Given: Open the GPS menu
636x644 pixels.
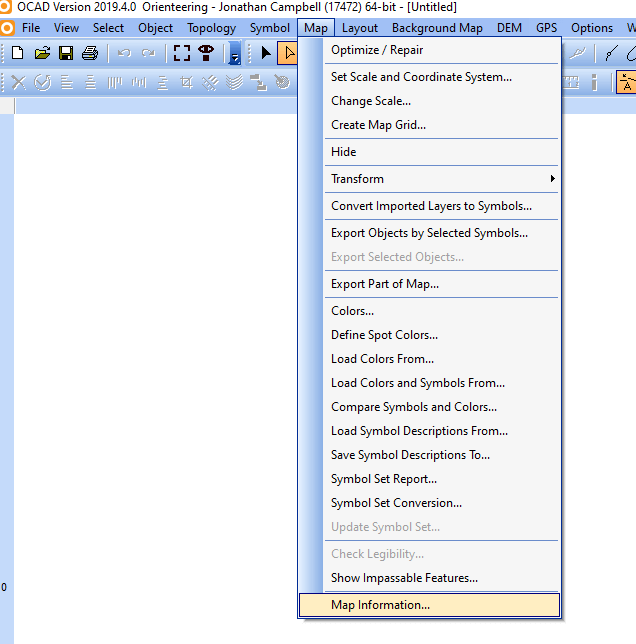Looking at the screenshot, I should click(x=546, y=28).
